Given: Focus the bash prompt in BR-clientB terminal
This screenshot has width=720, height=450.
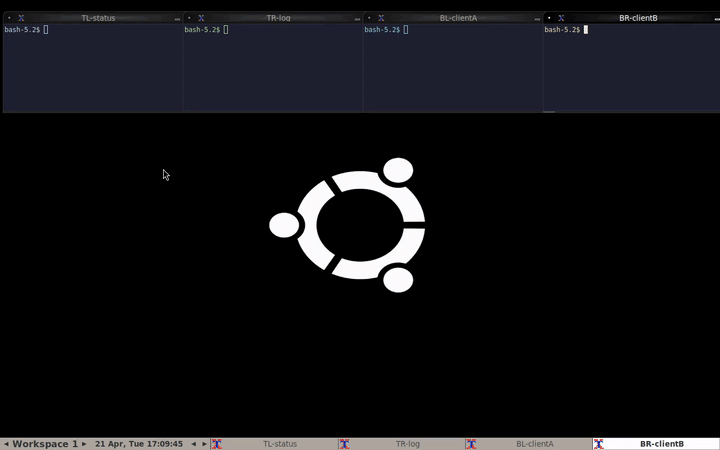Looking at the screenshot, I should (x=562, y=30).
